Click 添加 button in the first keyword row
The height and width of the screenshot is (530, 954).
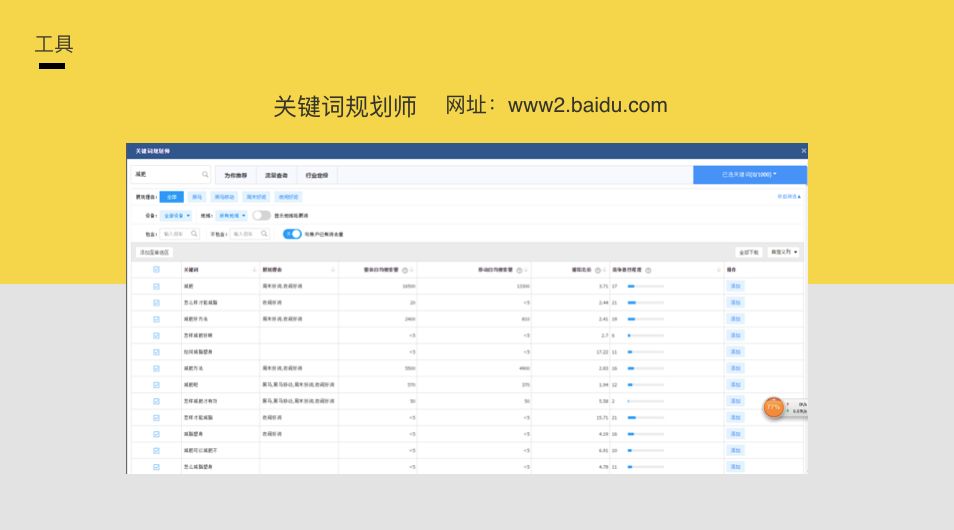(735, 286)
